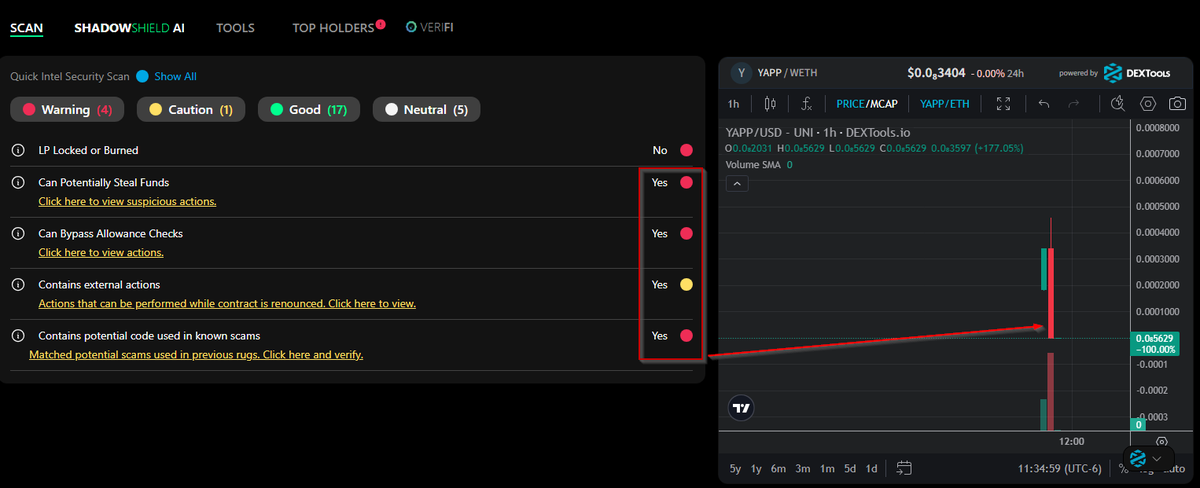Open the SHADOWSHIELD AI tab
Viewport: 1200px width, 488px height.
click(129, 28)
